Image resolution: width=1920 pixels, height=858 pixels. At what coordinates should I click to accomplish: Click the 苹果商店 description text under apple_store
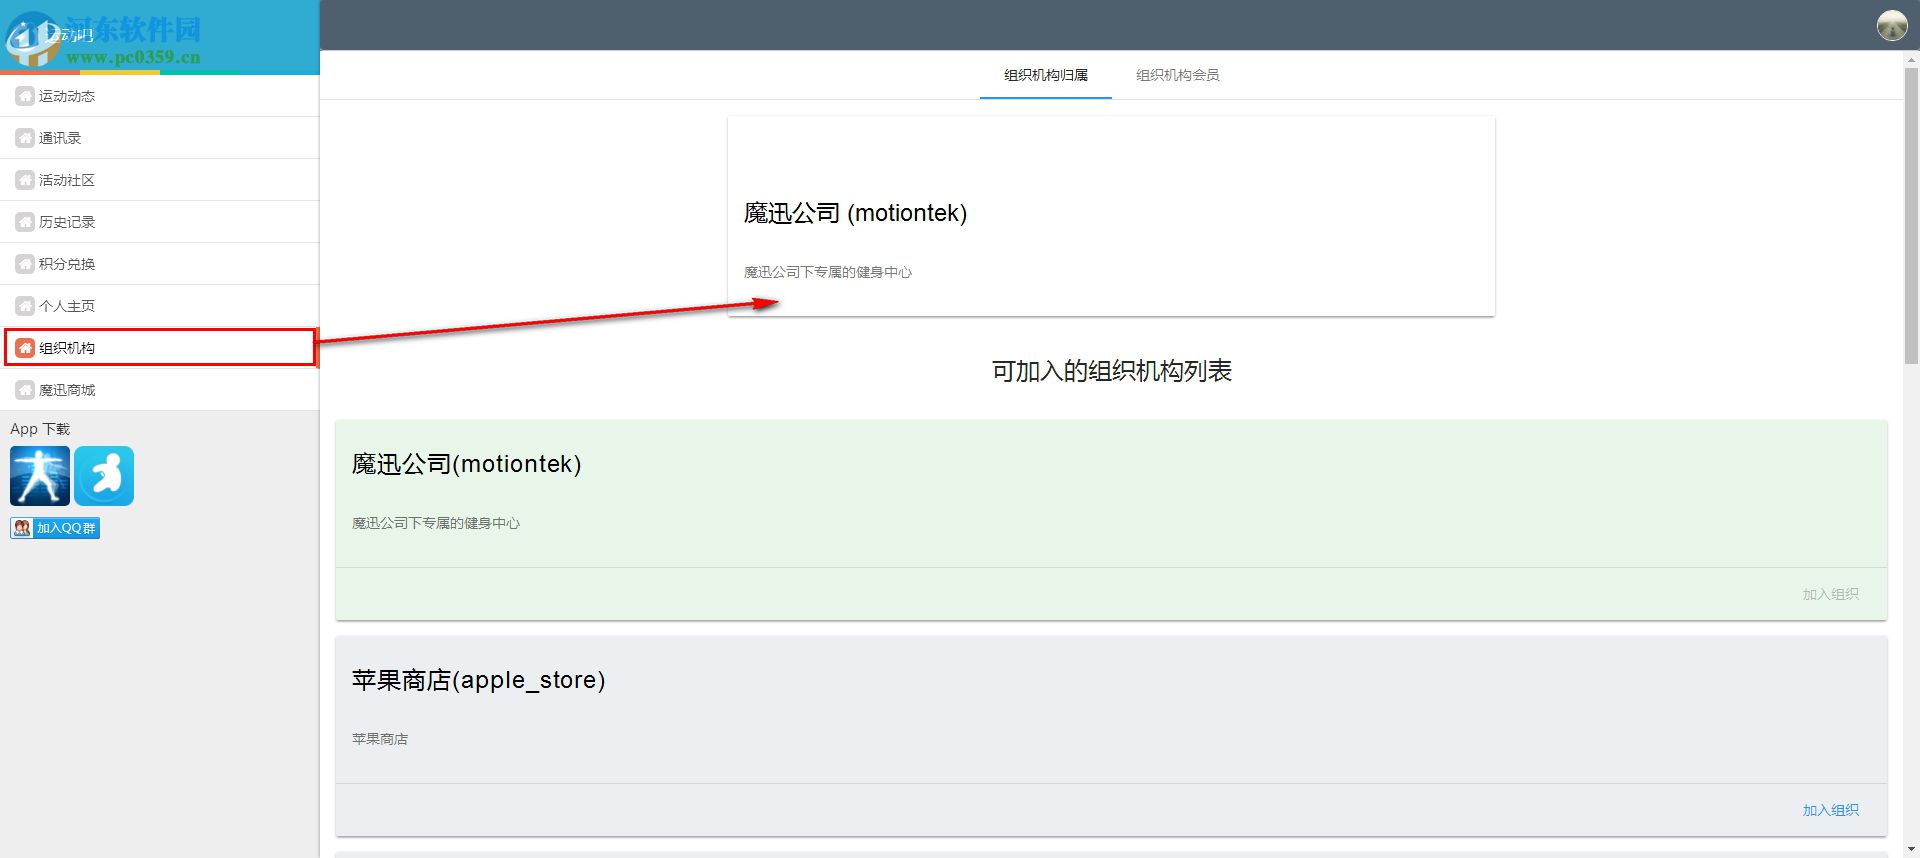coord(380,739)
